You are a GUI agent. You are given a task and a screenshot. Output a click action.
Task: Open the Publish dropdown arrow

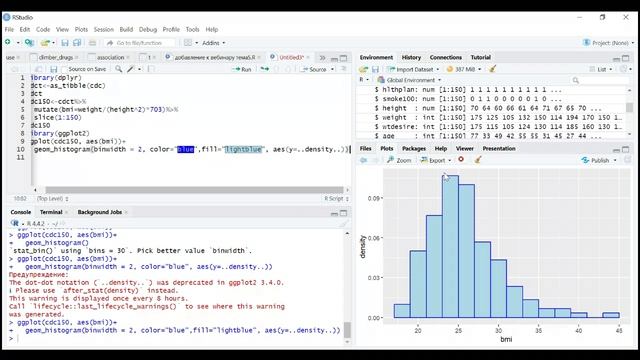coord(615,160)
